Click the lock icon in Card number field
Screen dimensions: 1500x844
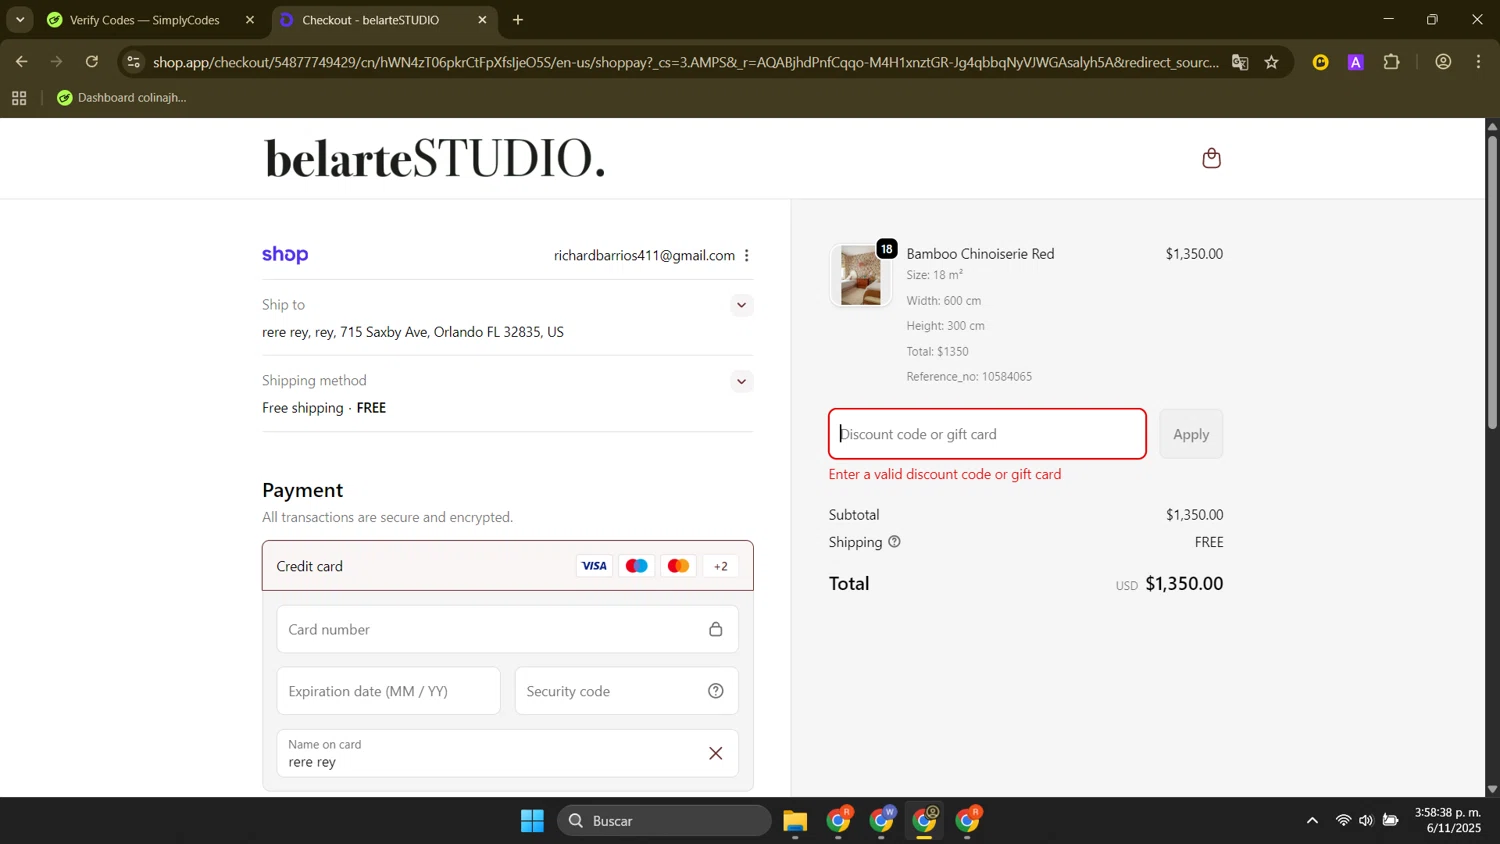click(716, 629)
